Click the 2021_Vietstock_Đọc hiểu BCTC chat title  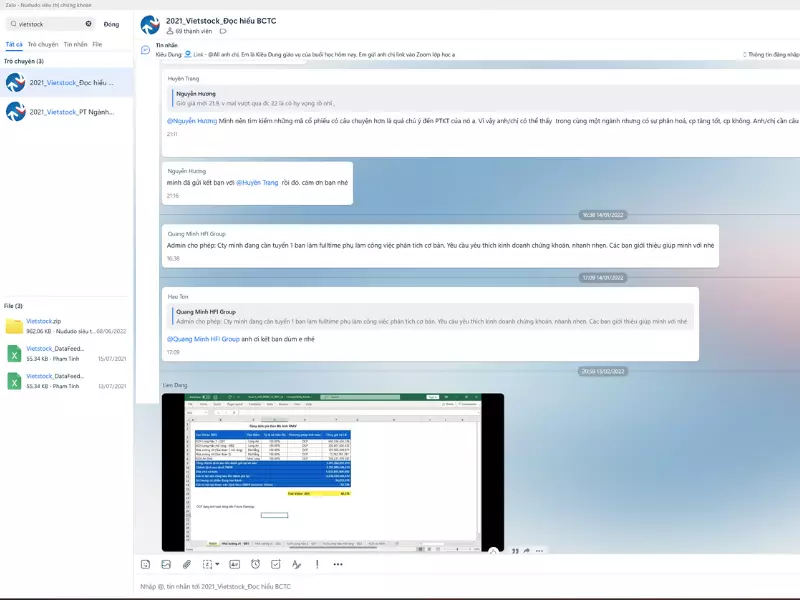(221, 21)
